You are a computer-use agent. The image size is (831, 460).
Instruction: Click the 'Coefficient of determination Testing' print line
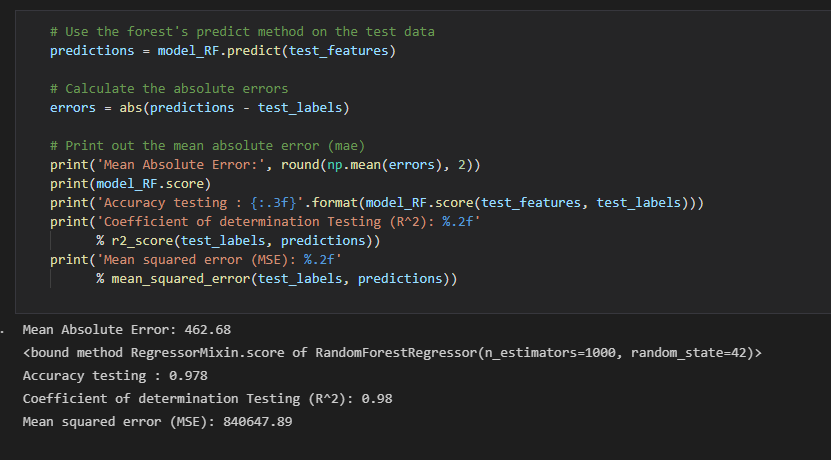click(265, 222)
